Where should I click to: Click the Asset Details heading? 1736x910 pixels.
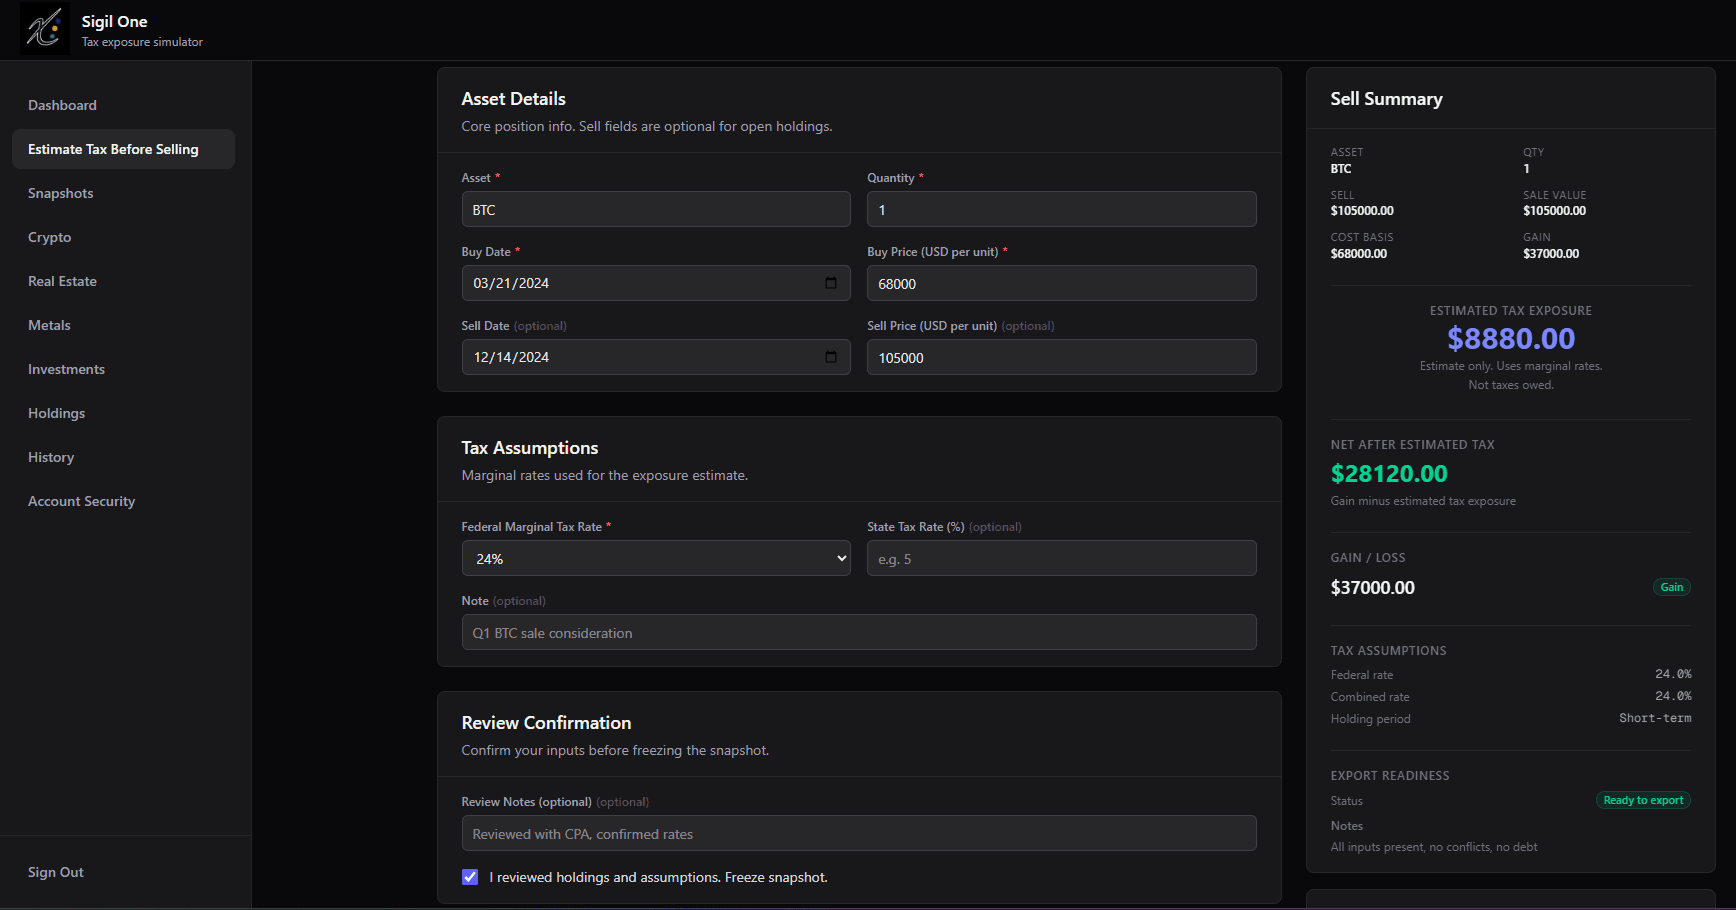513,99
